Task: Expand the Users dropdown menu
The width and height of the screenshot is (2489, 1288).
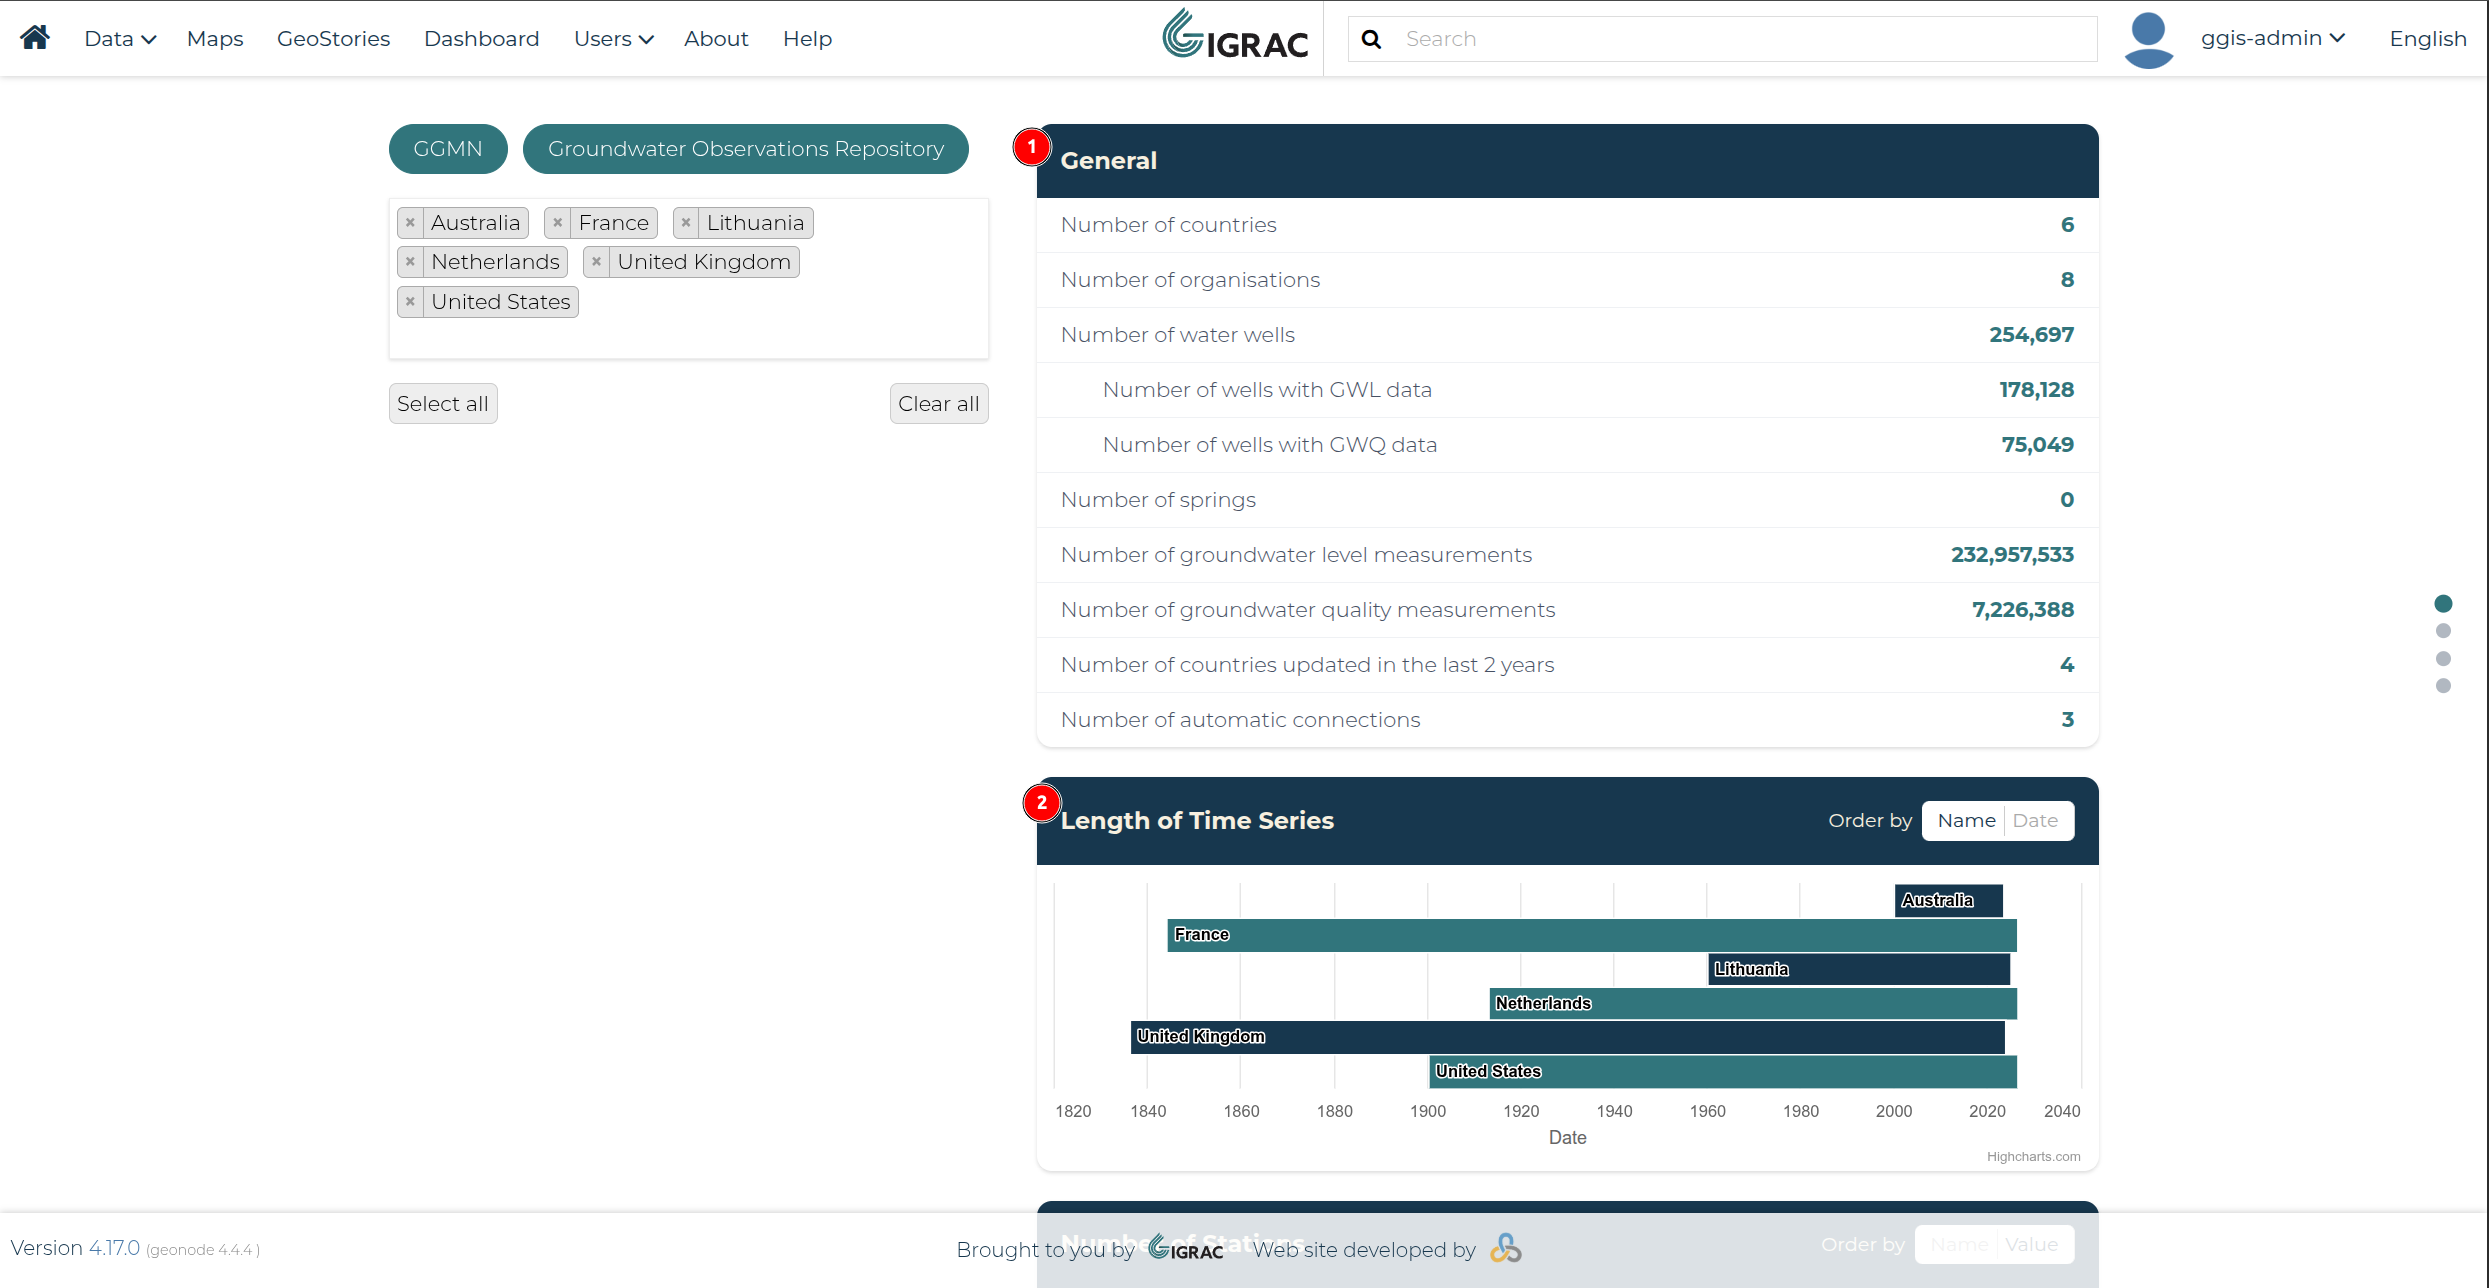Action: click(613, 39)
